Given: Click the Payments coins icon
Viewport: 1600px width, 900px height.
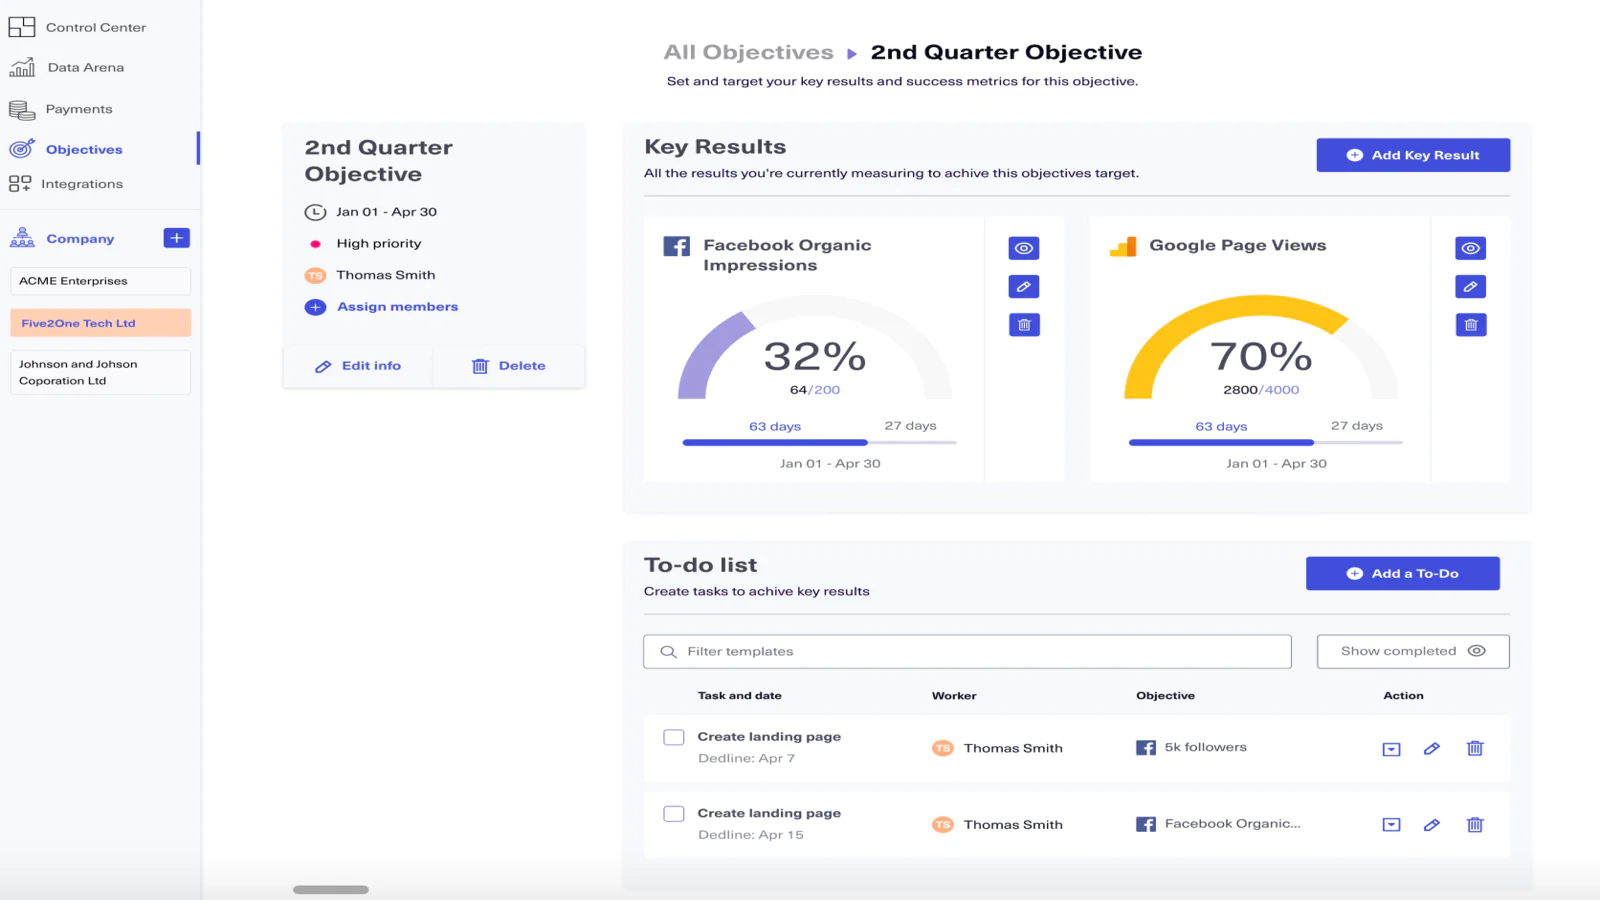Looking at the screenshot, I should [x=22, y=109].
